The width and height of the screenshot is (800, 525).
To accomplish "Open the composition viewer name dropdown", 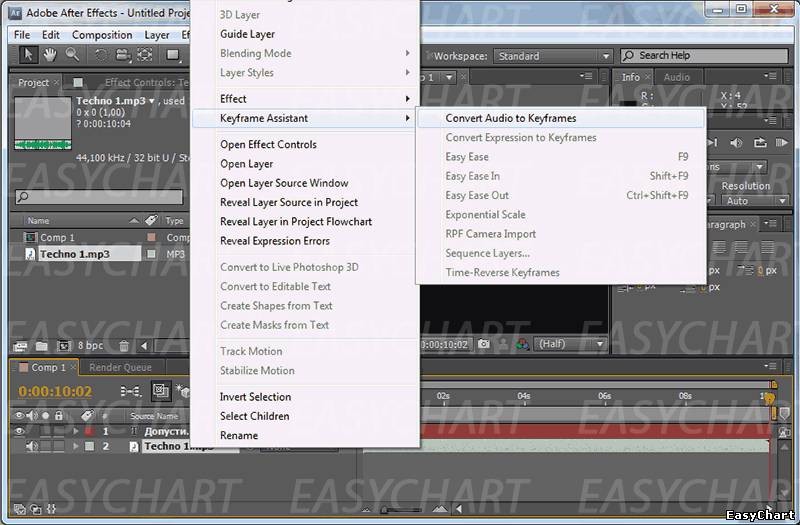I will [x=449, y=78].
